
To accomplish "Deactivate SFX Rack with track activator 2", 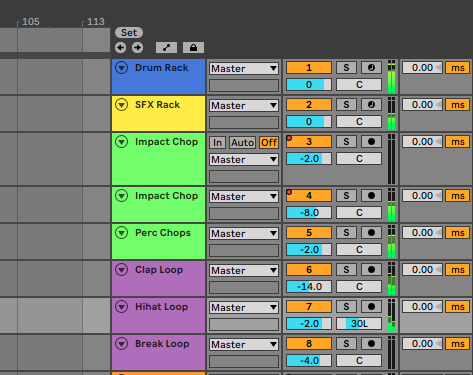I will click(309, 105).
